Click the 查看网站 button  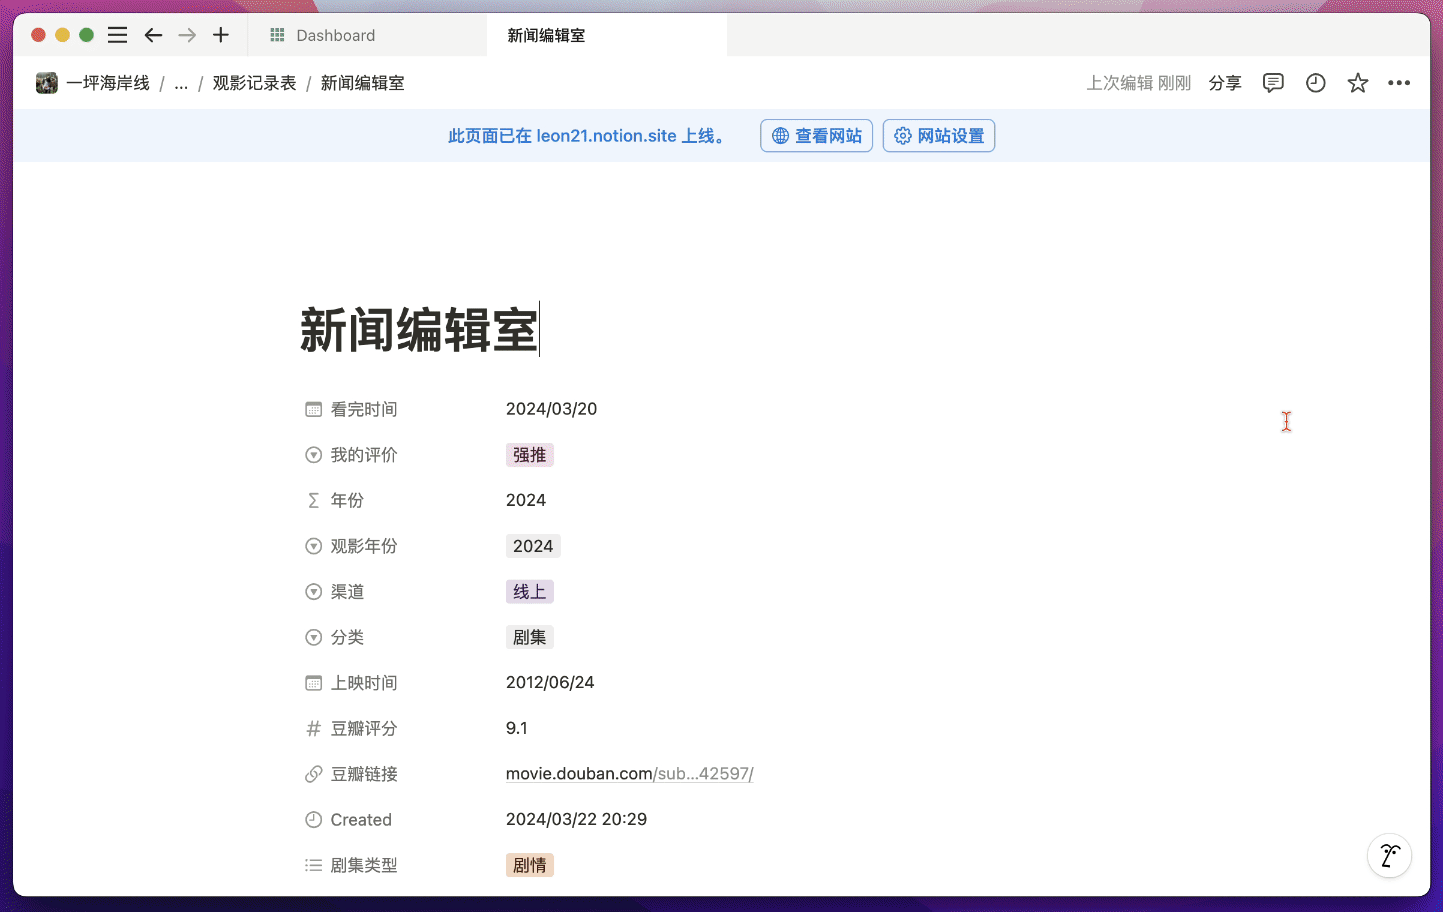[x=816, y=136]
